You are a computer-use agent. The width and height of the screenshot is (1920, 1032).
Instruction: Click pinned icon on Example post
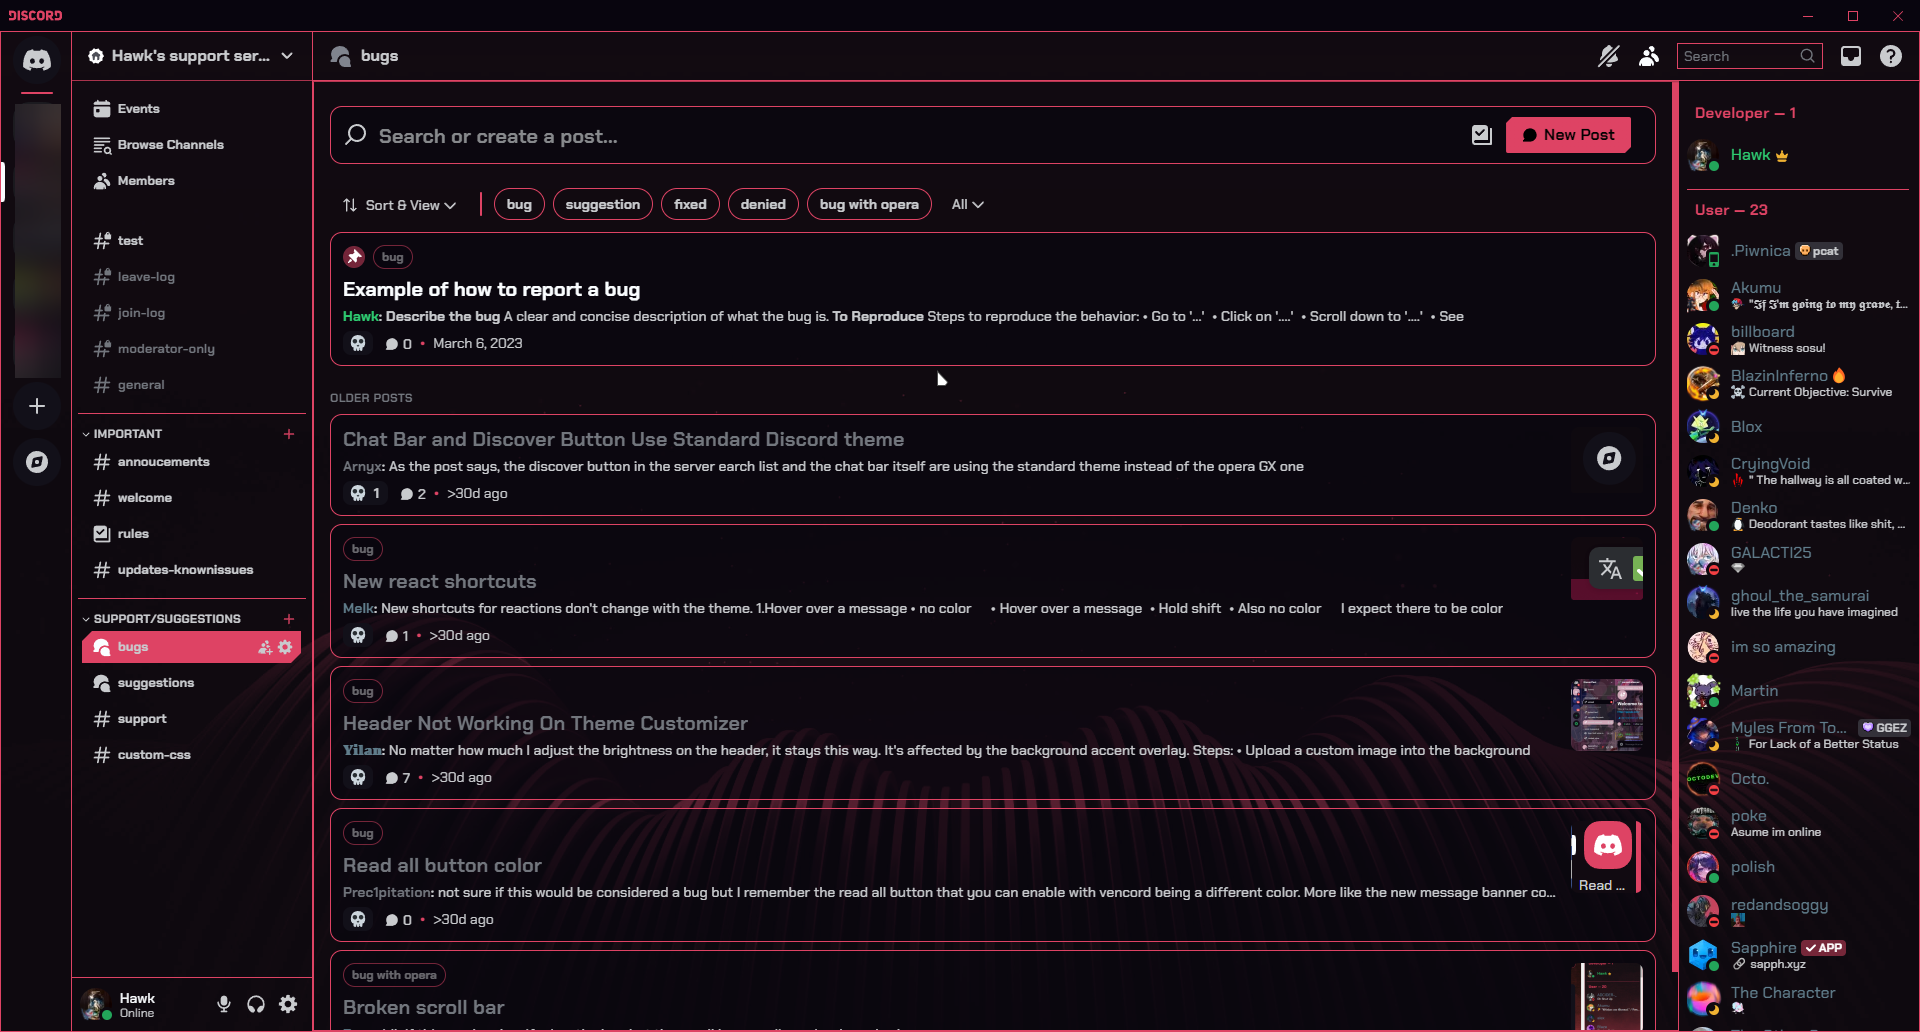[354, 257]
